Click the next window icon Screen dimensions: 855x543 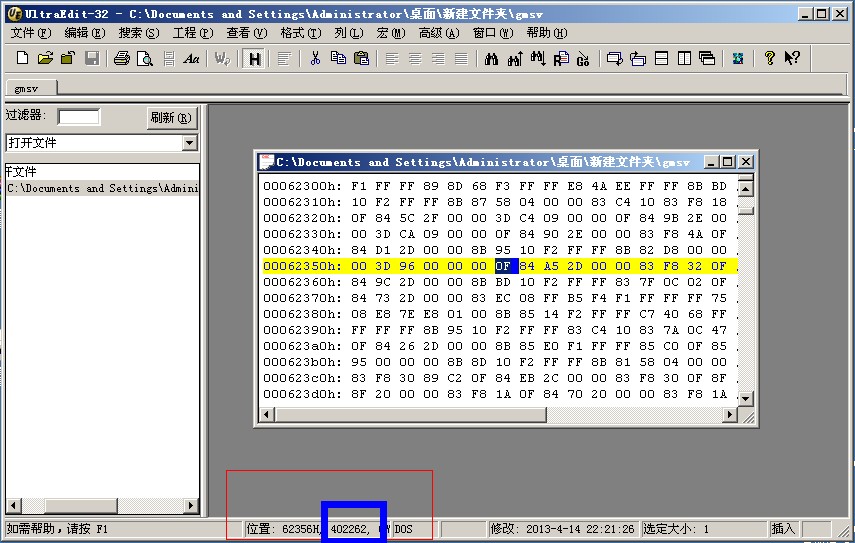click(615, 58)
